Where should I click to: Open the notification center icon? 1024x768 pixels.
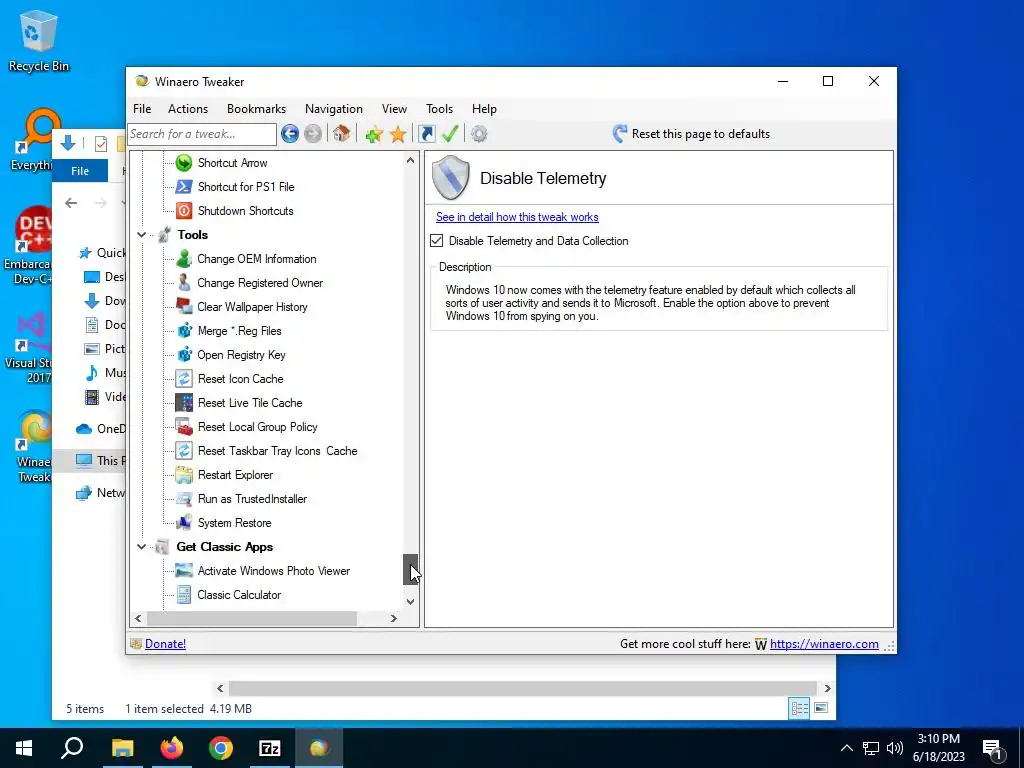click(993, 748)
